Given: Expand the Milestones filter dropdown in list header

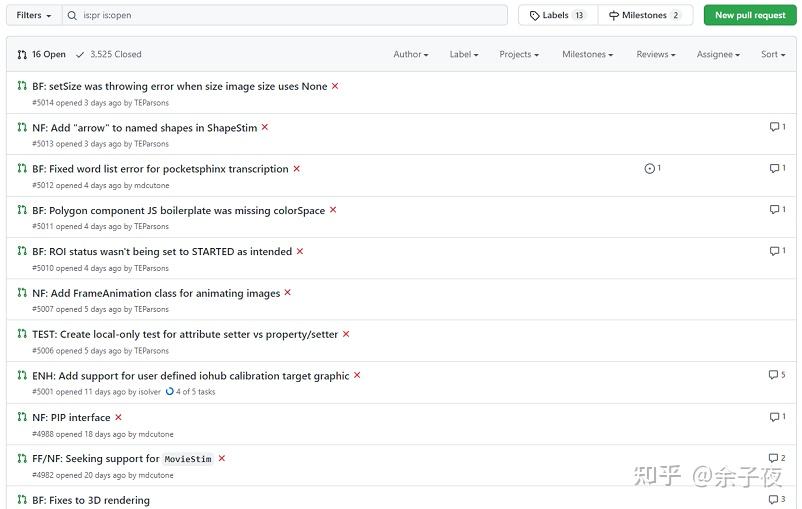Looking at the screenshot, I should 587,54.
